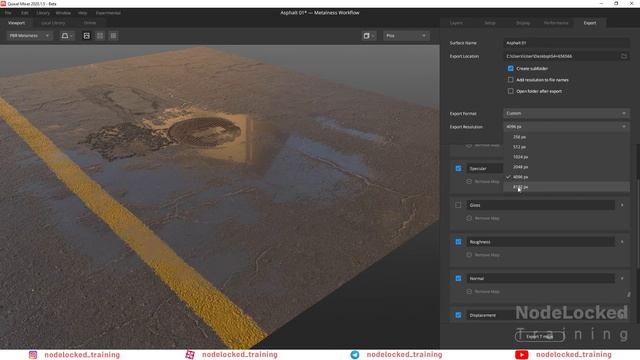Open the mesh preview type icon
This screenshot has height=360, width=640.
coord(369,36)
